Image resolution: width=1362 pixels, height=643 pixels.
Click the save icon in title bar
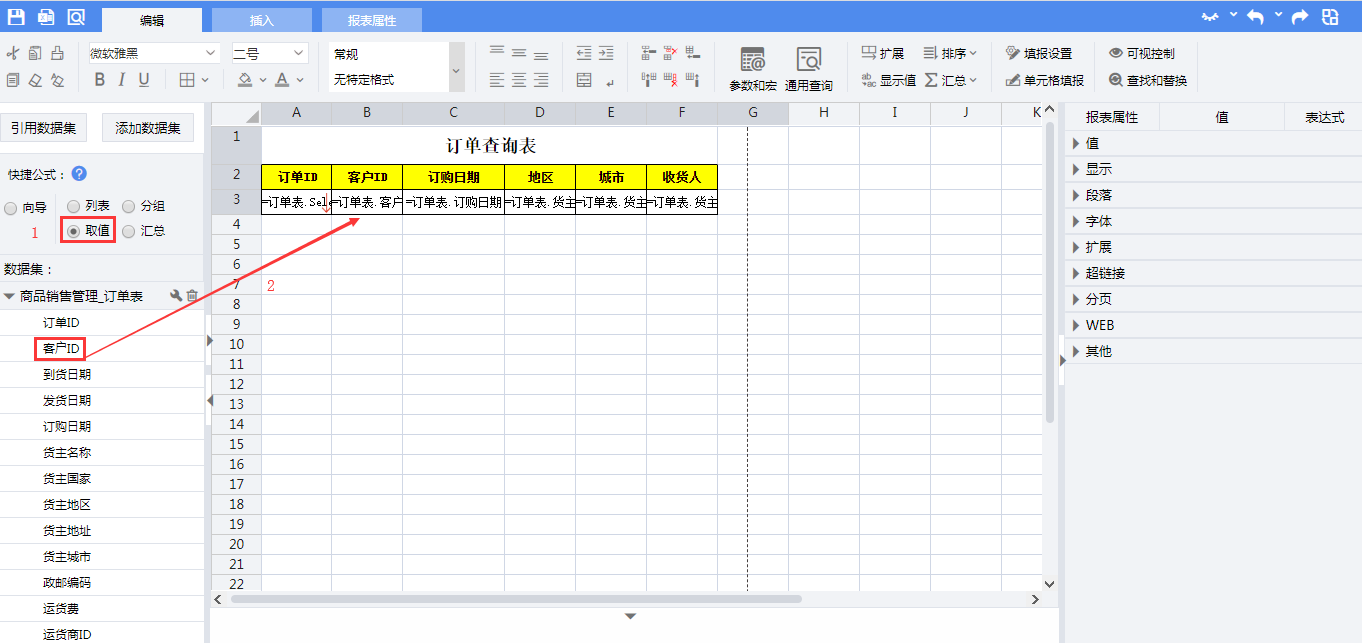16,17
